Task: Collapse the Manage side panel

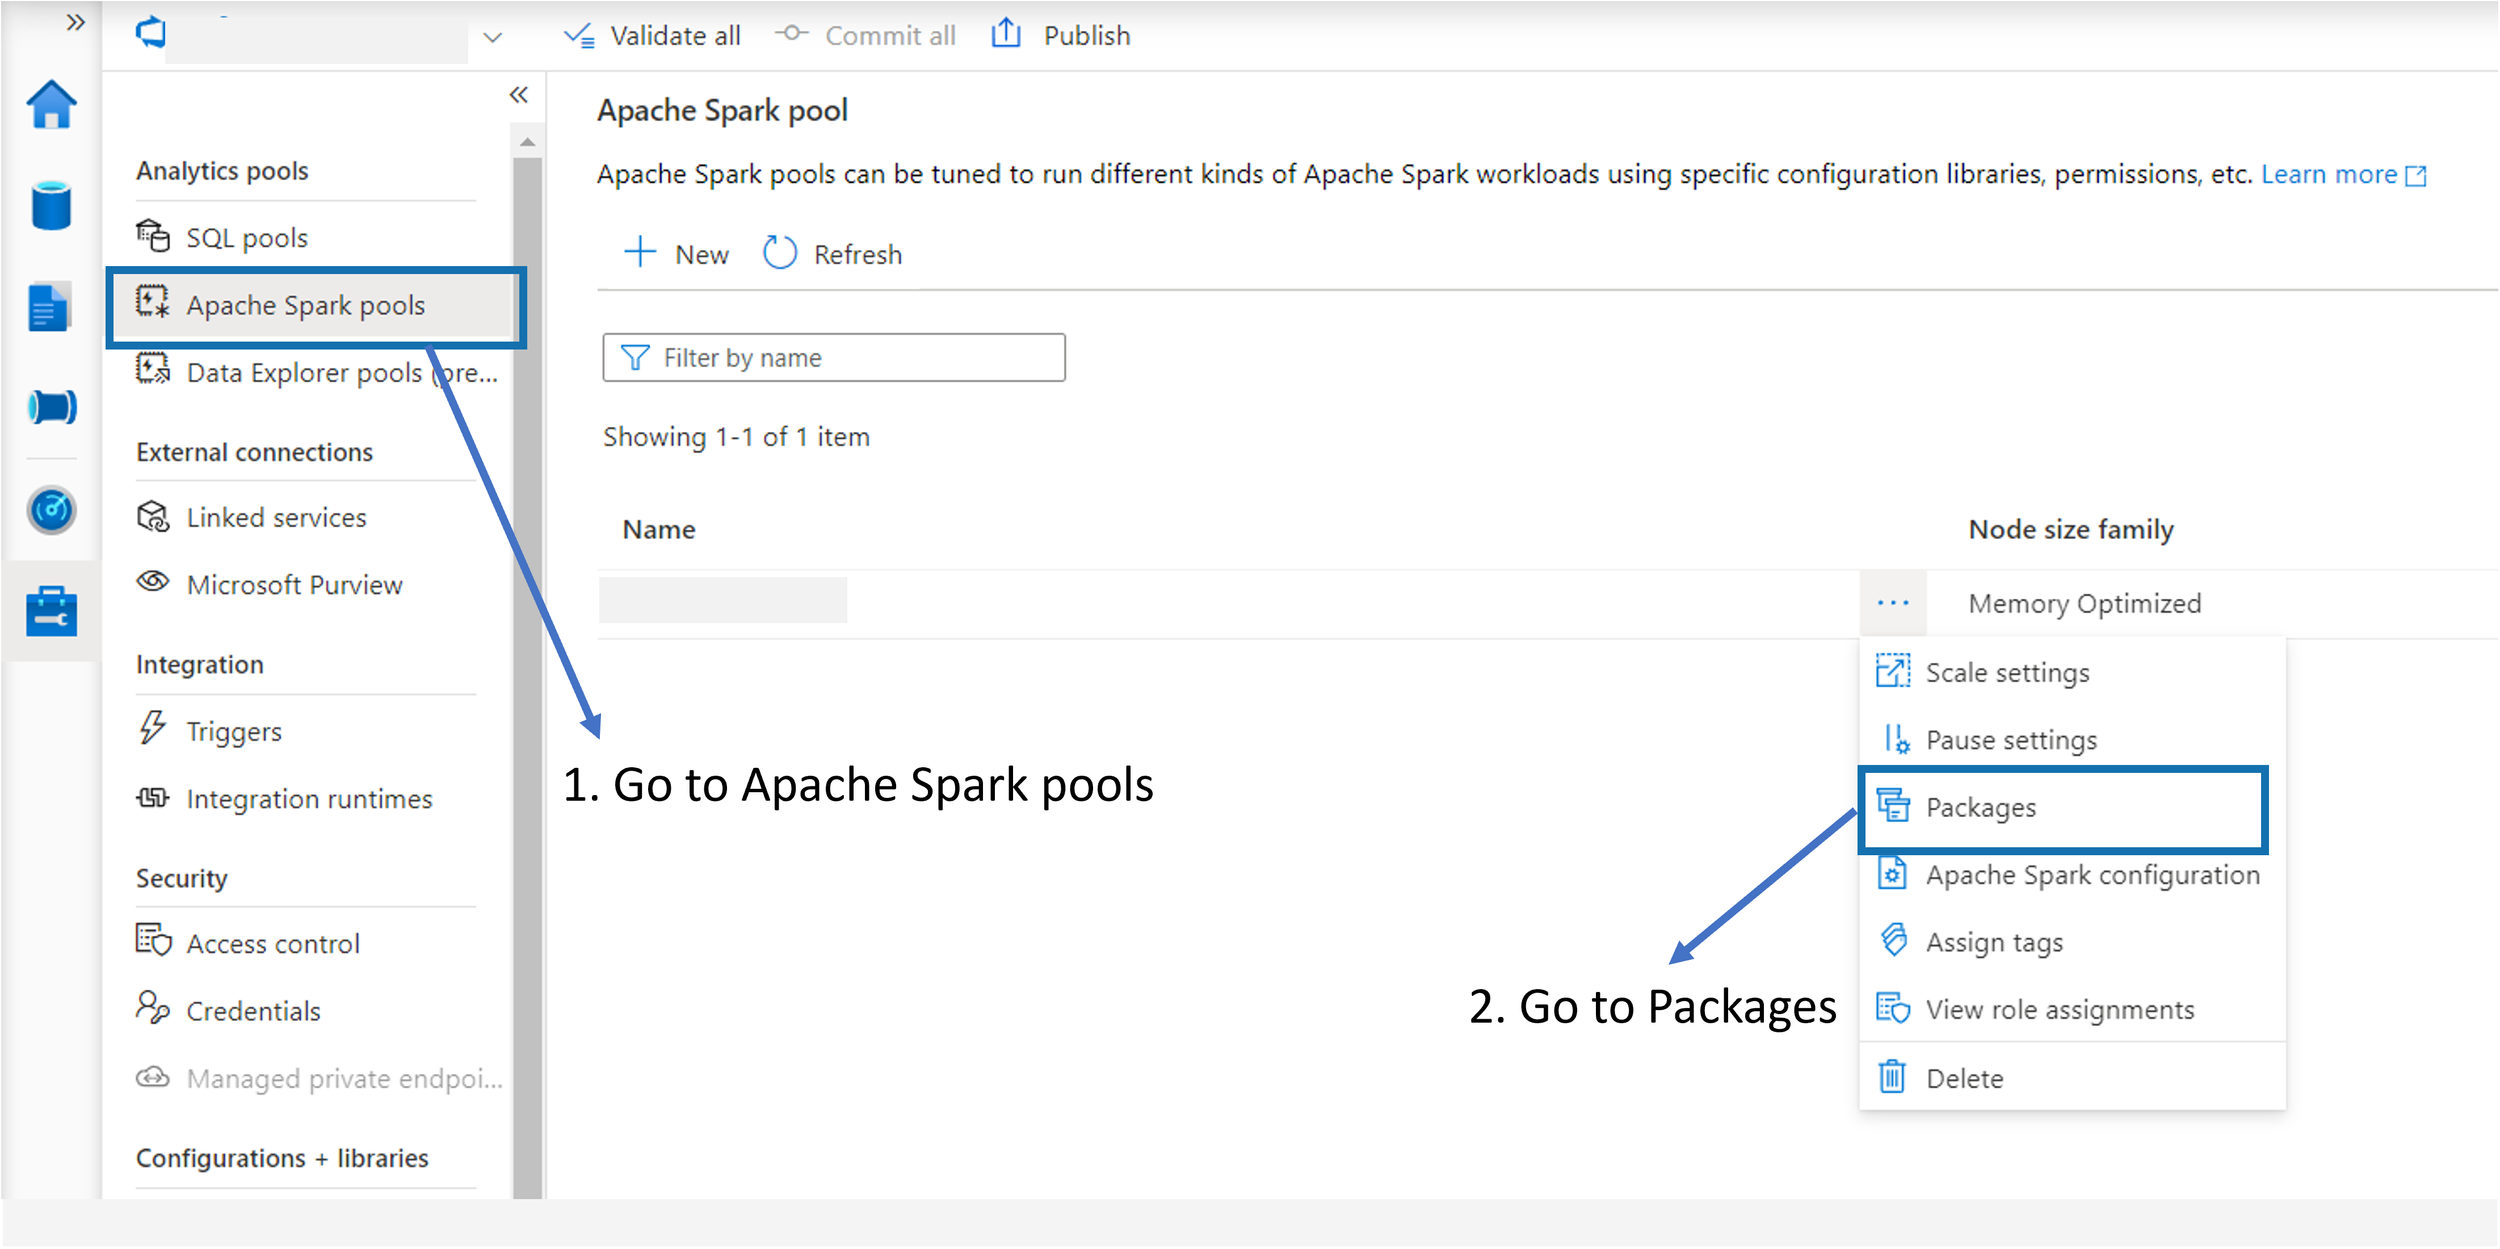Action: 518,95
